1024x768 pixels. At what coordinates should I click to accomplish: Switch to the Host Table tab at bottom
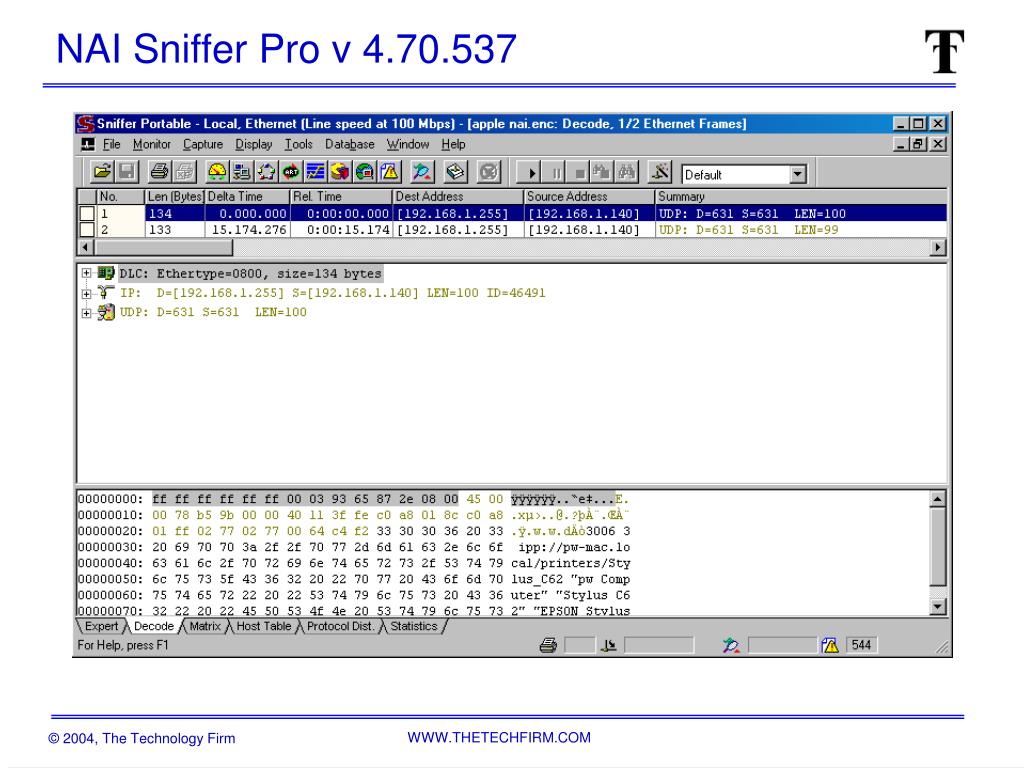coord(263,626)
